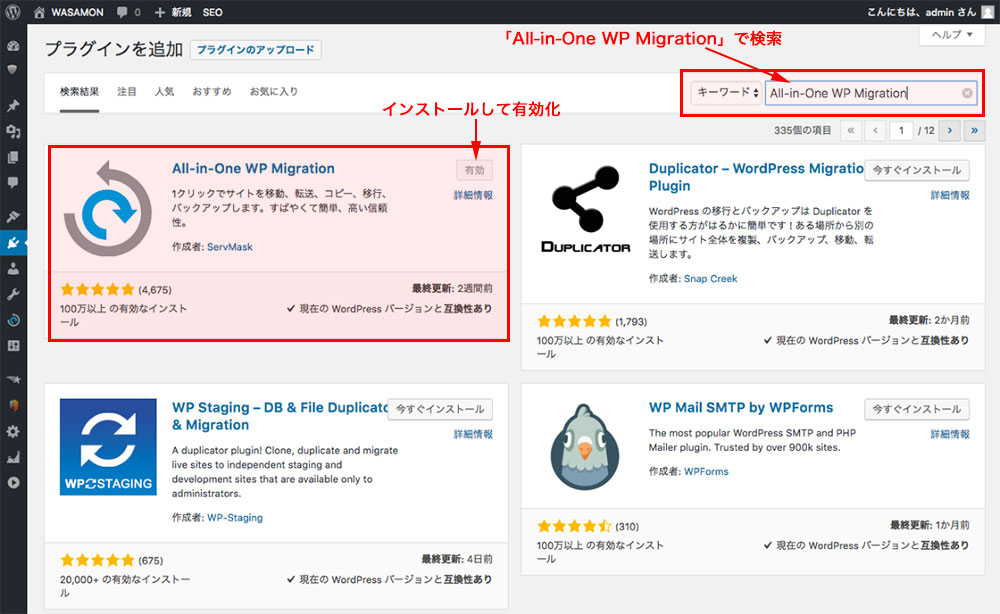Open the Duplicator plugin title link
The height and width of the screenshot is (614, 1000).
click(756, 177)
